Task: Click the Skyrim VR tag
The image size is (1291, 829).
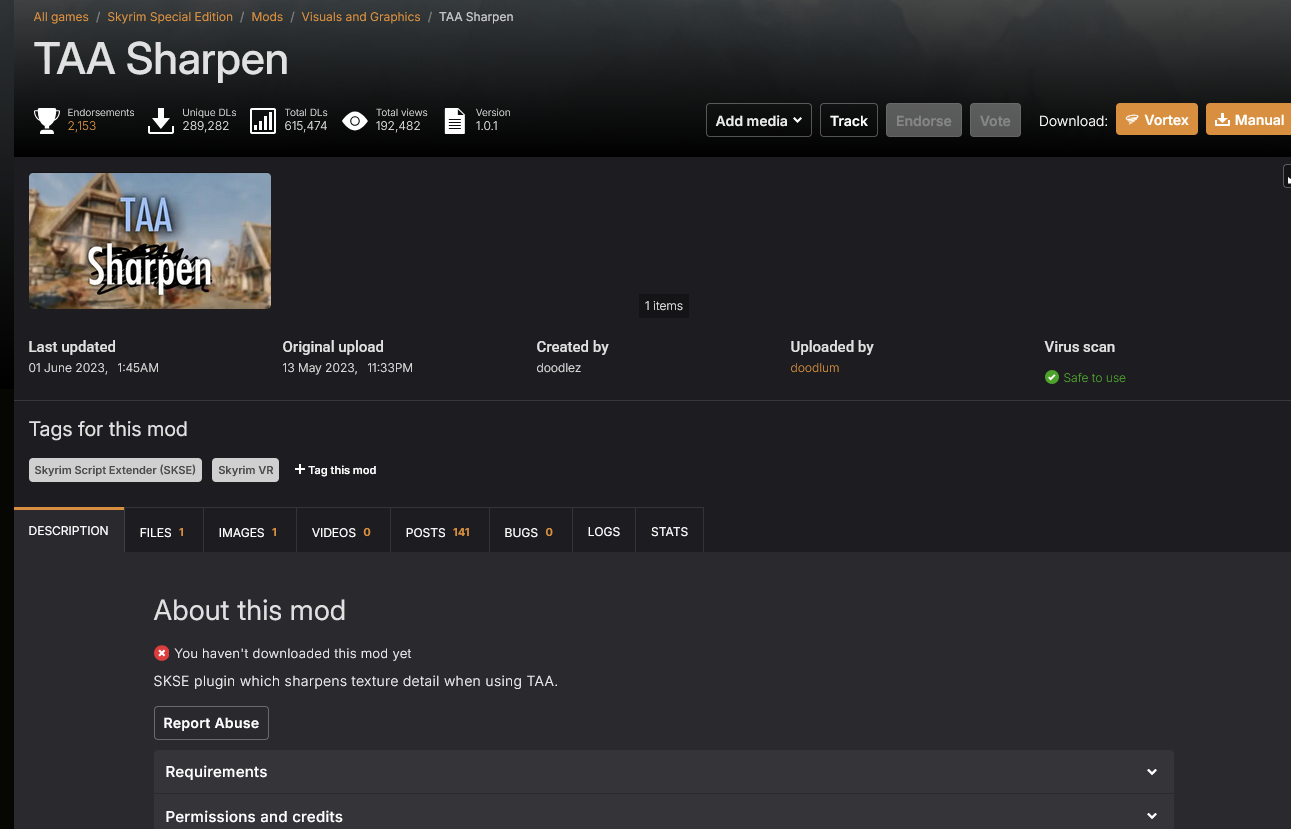Action: (245, 470)
